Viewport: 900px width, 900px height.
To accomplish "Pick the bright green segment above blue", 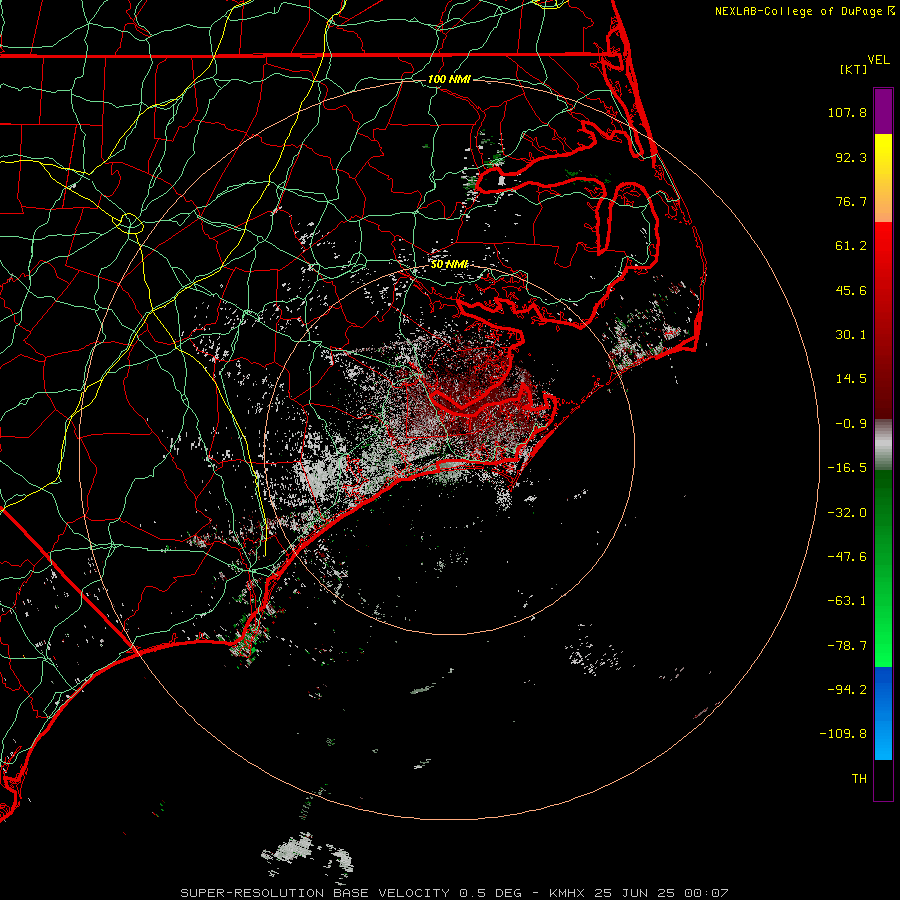I will point(883,631).
